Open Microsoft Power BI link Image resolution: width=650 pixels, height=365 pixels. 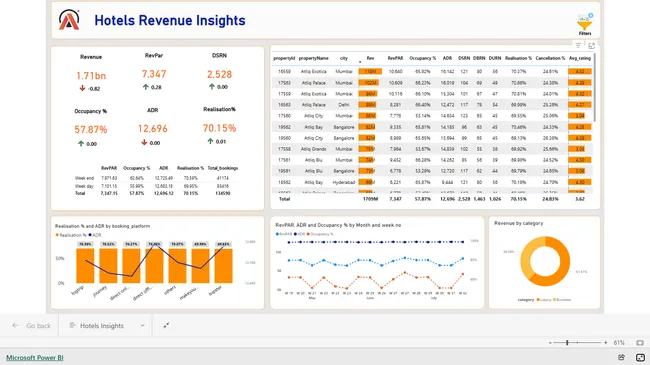35,358
